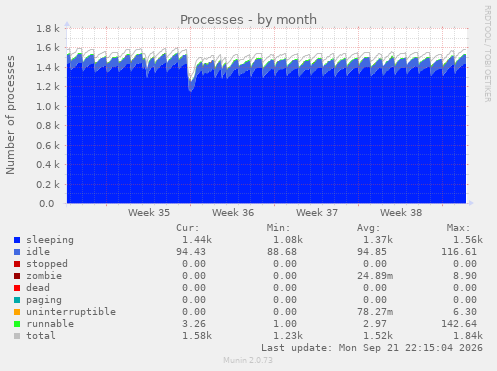Click runnable minimum value 1.00

pos(285,324)
